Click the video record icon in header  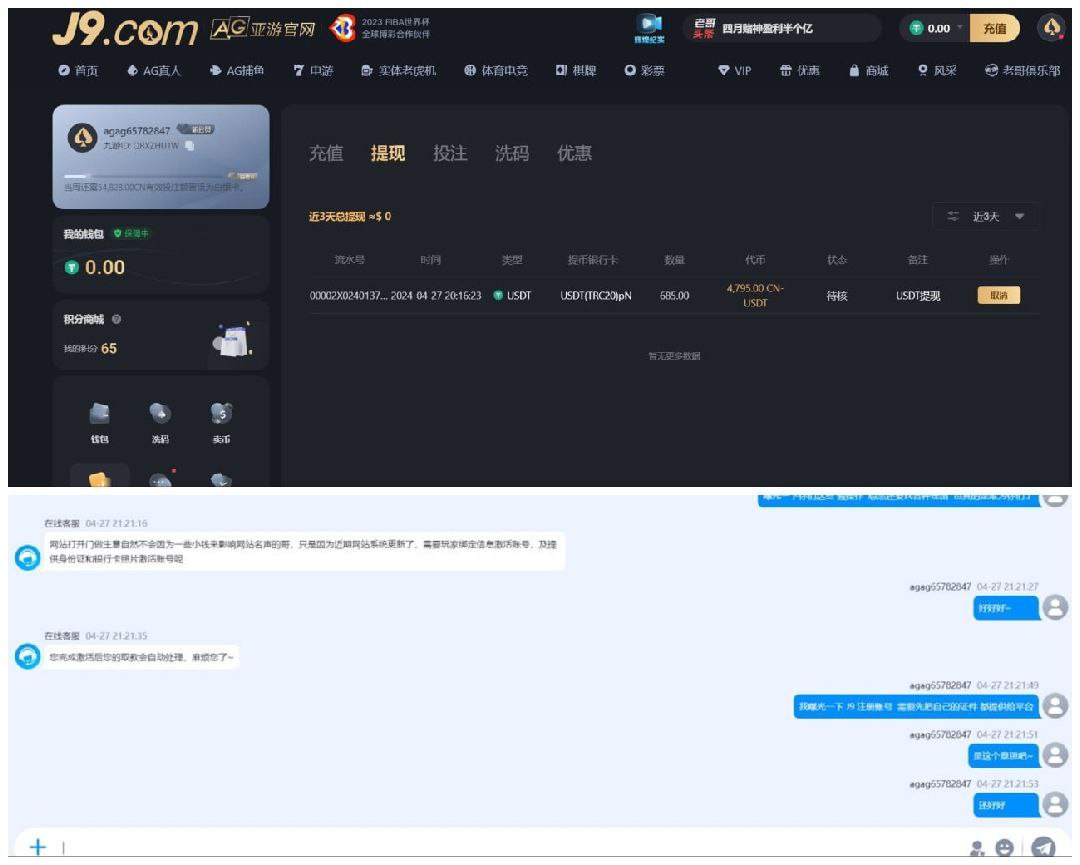point(649,25)
